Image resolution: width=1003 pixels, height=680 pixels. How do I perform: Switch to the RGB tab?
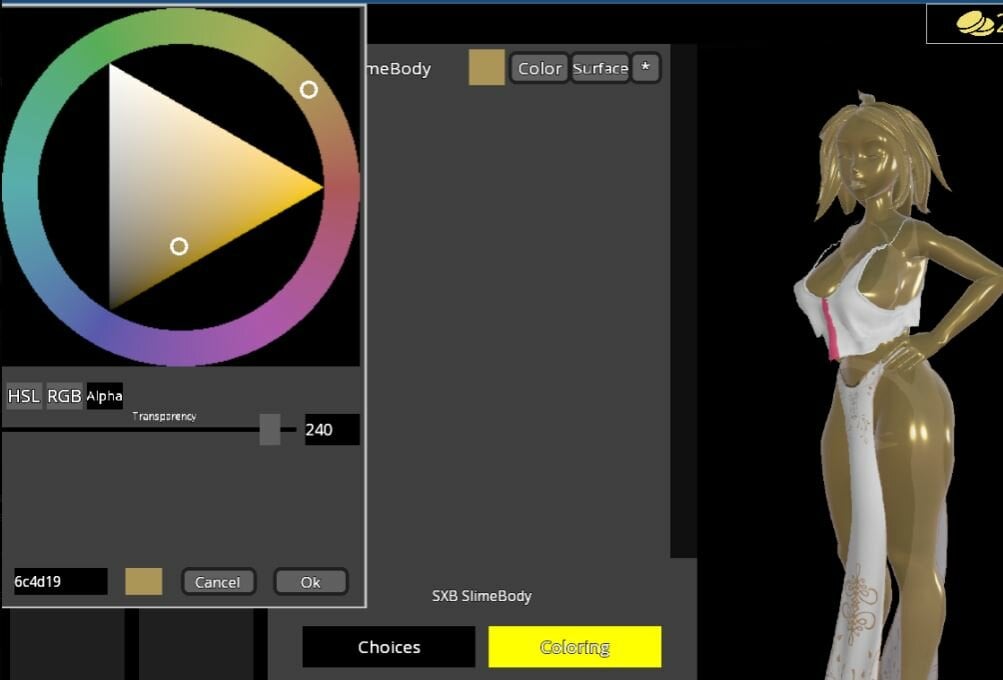[x=64, y=396]
